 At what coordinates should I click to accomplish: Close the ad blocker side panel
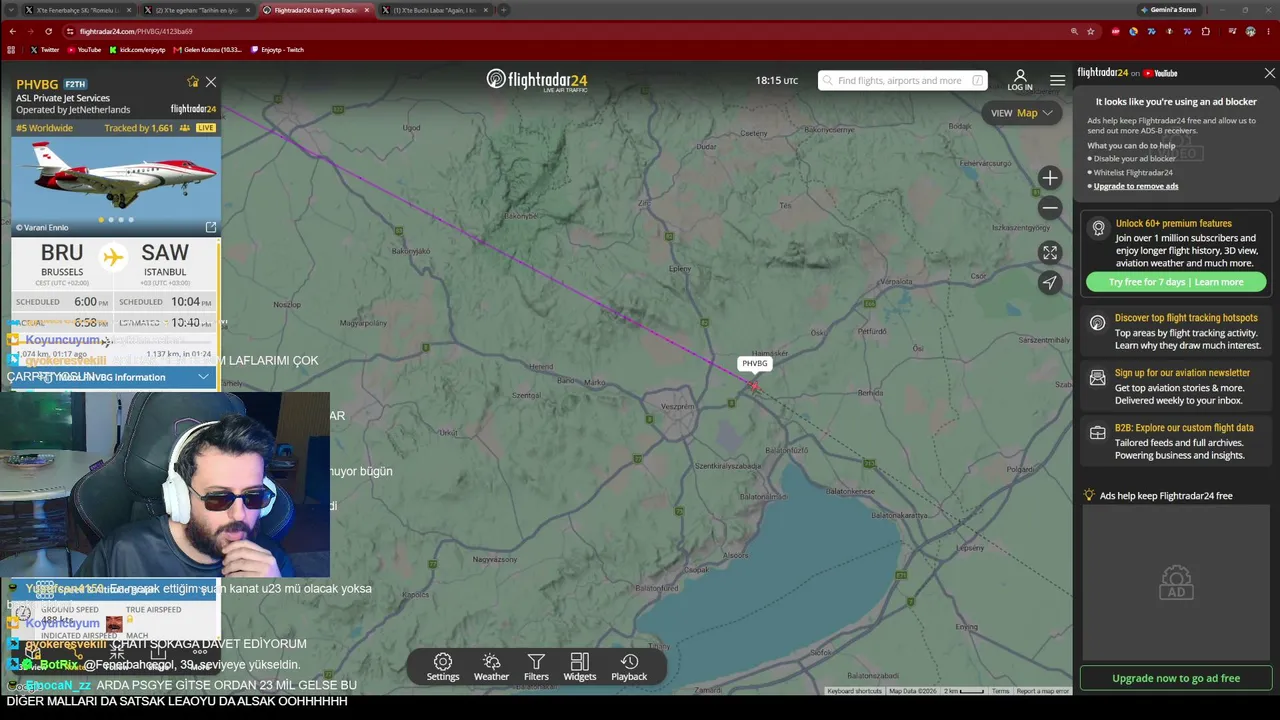click(x=1269, y=73)
